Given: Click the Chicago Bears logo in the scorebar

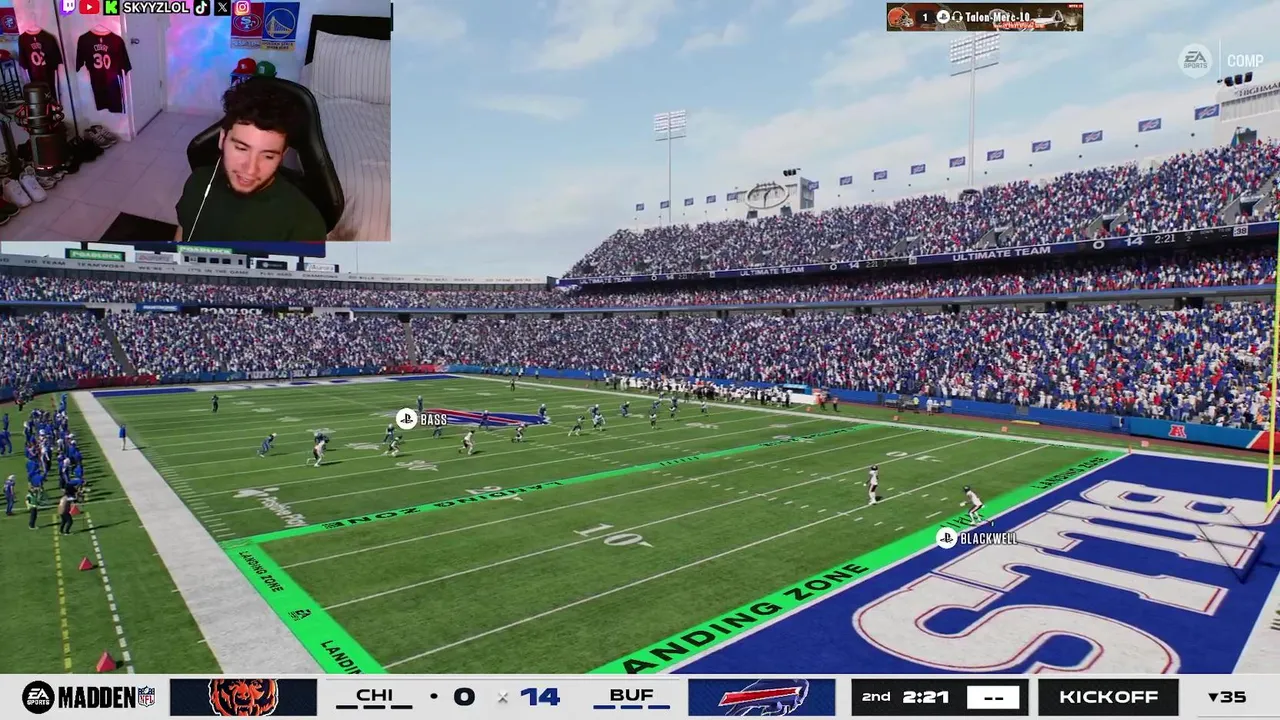Looking at the screenshot, I should click(243, 697).
